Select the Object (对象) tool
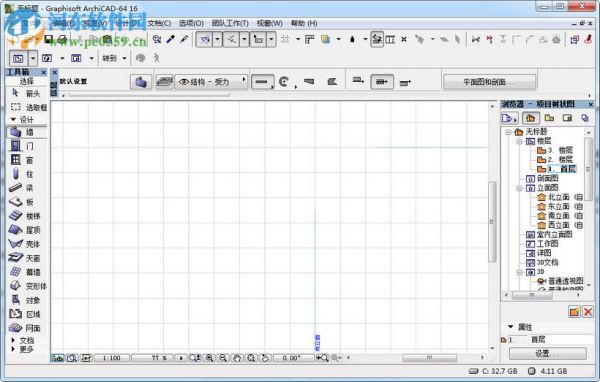 (x=26, y=300)
